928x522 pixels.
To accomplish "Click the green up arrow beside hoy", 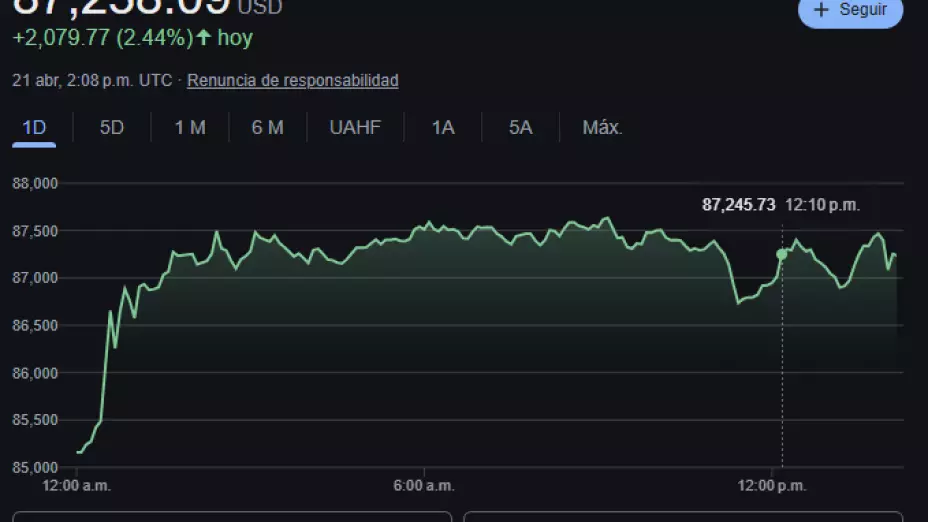I will 204,38.
